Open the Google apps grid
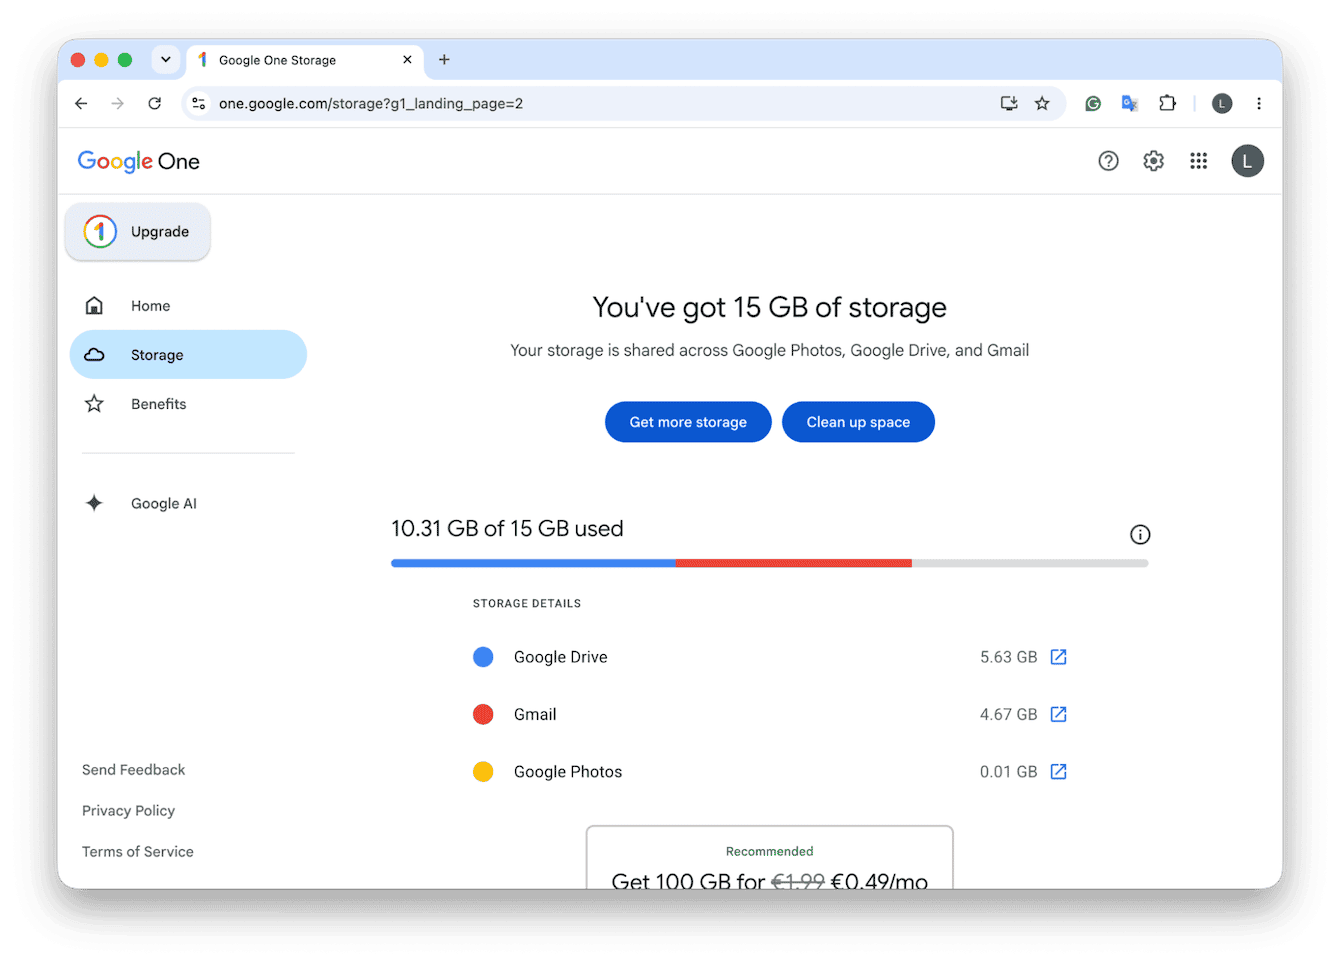 [1198, 161]
